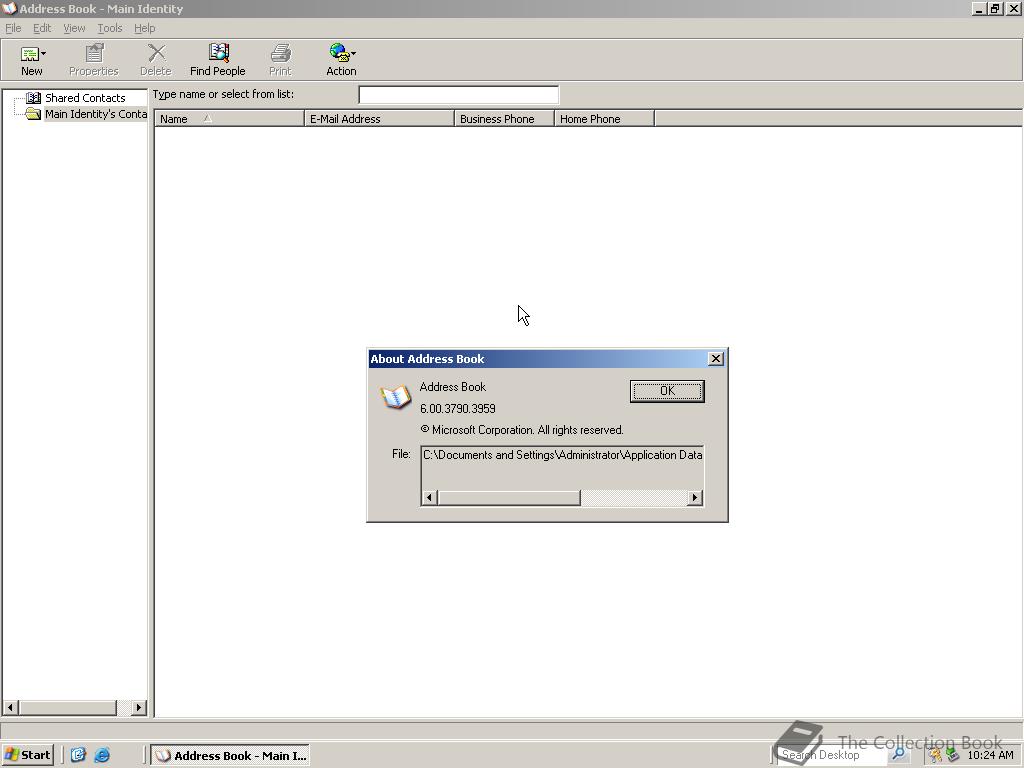Click the Main Identity's folder icon
Image resolution: width=1024 pixels, height=768 pixels.
point(33,114)
